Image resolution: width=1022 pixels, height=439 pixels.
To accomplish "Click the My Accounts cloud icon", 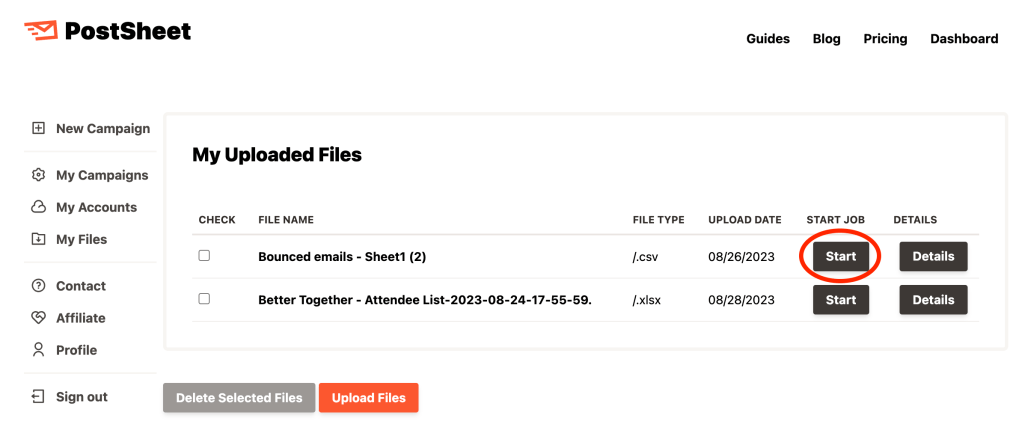I will pos(38,207).
